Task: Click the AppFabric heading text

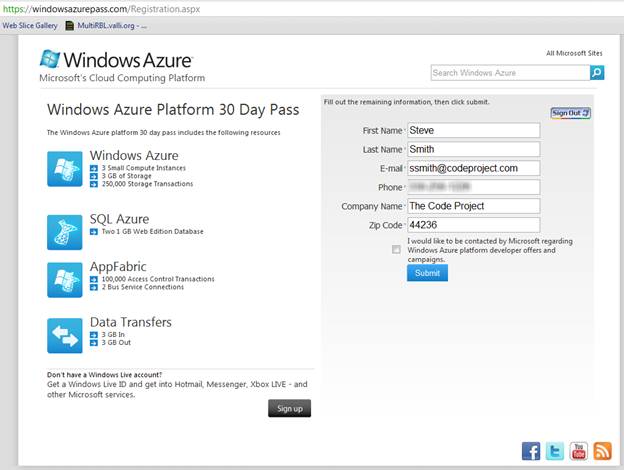Action: [118, 267]
